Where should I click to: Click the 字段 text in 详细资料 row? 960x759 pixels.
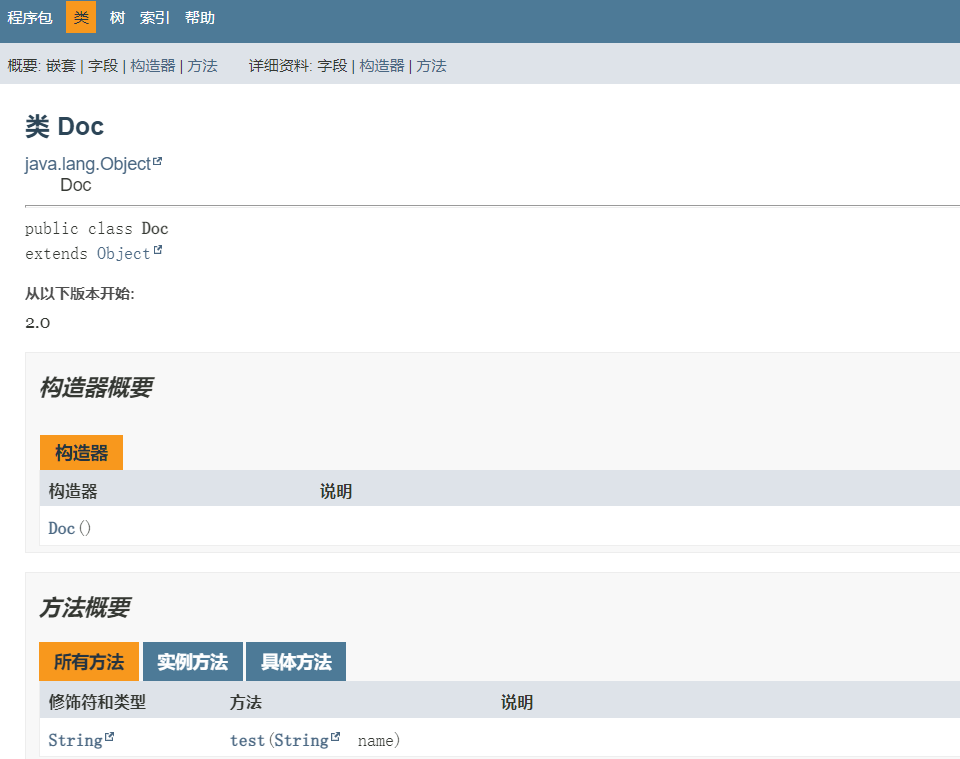(x=332, y=65)
